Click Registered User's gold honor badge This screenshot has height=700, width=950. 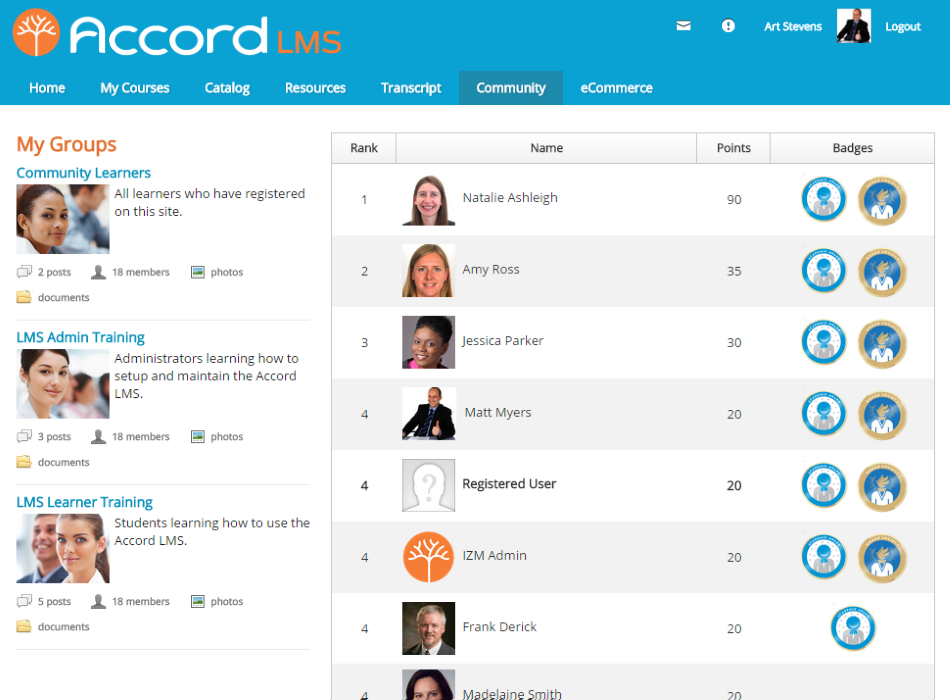click(x=882, y=487)
